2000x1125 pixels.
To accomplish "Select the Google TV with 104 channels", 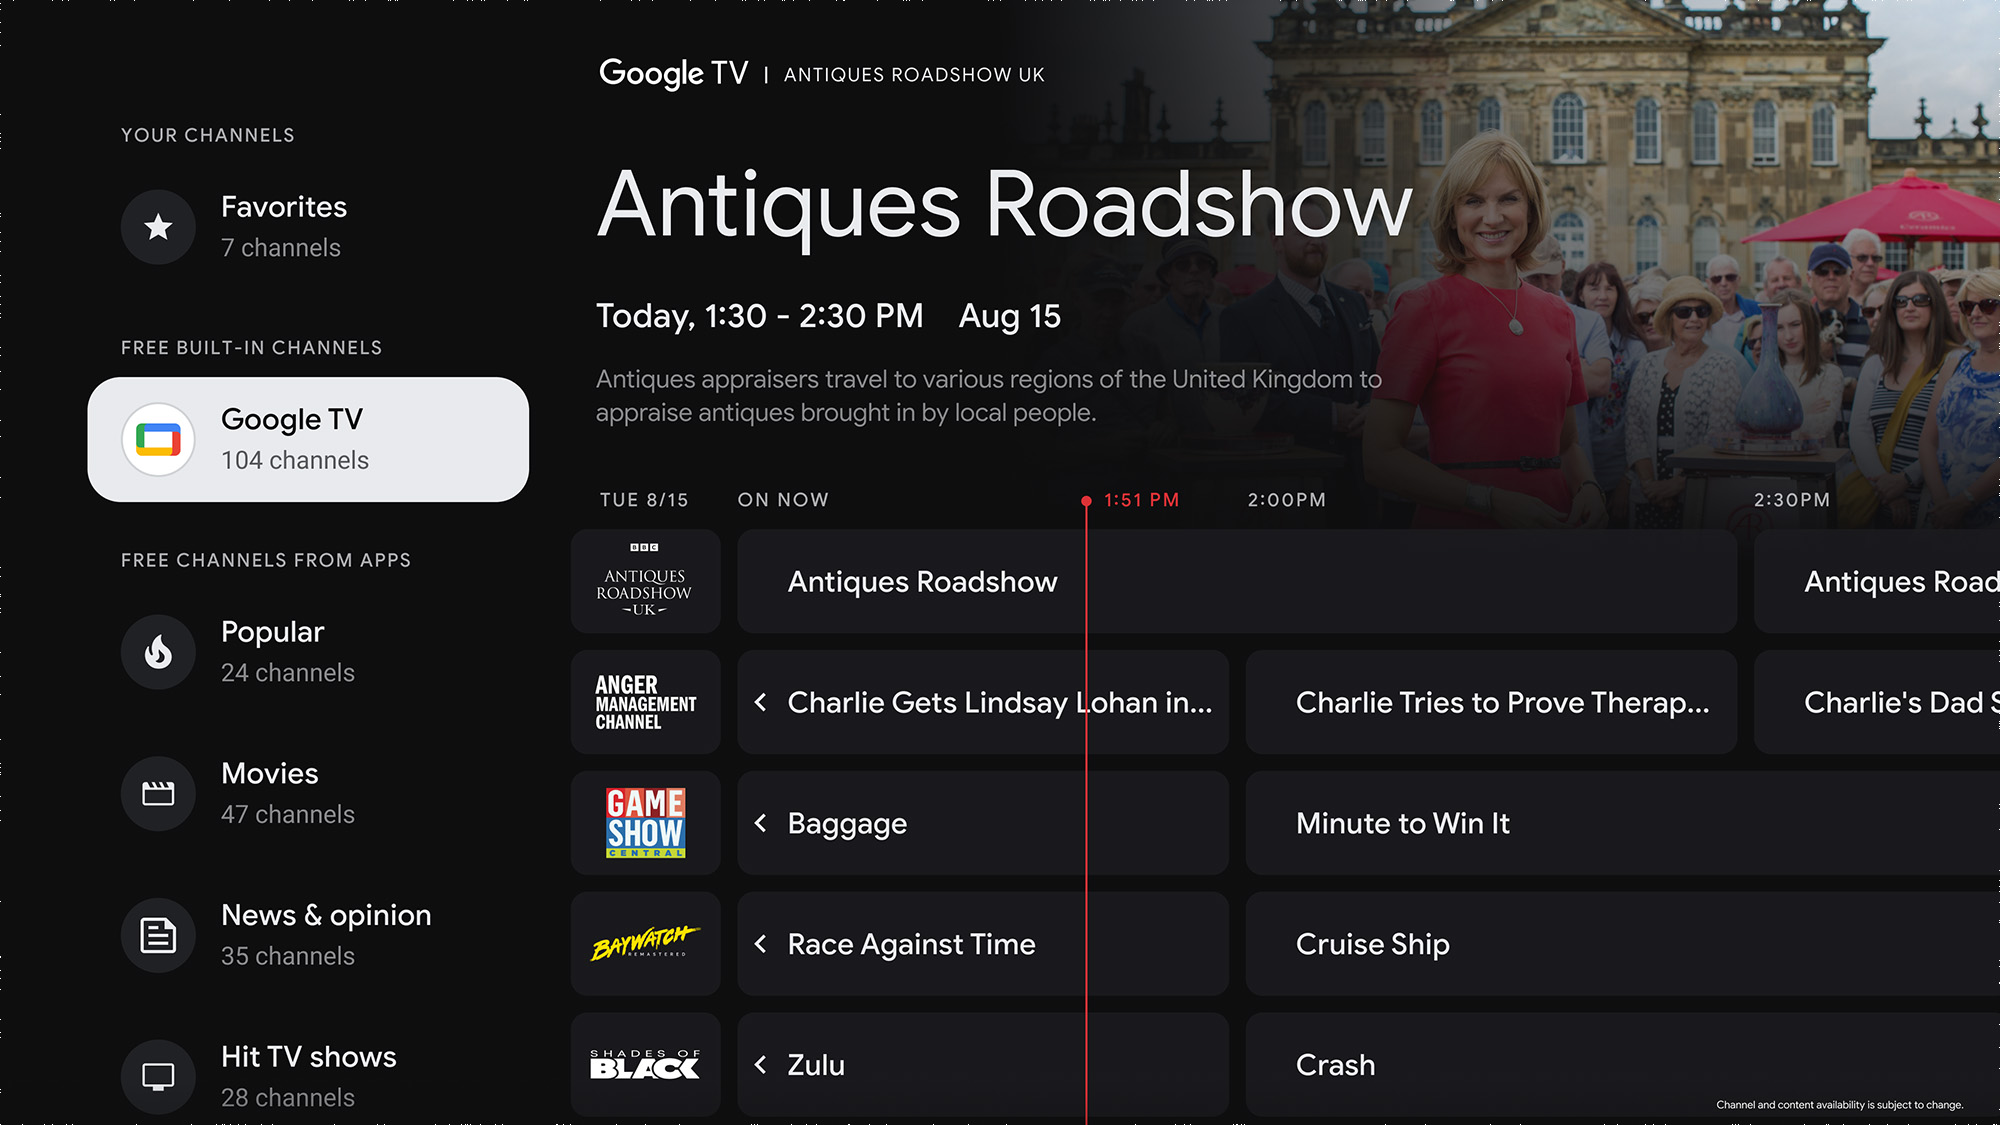I will click(x=308, y=438).
